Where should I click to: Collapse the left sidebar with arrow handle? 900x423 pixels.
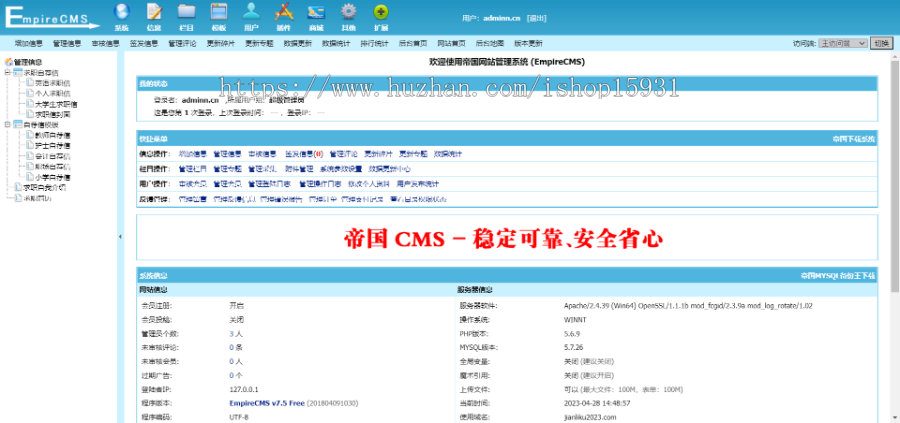120,236
